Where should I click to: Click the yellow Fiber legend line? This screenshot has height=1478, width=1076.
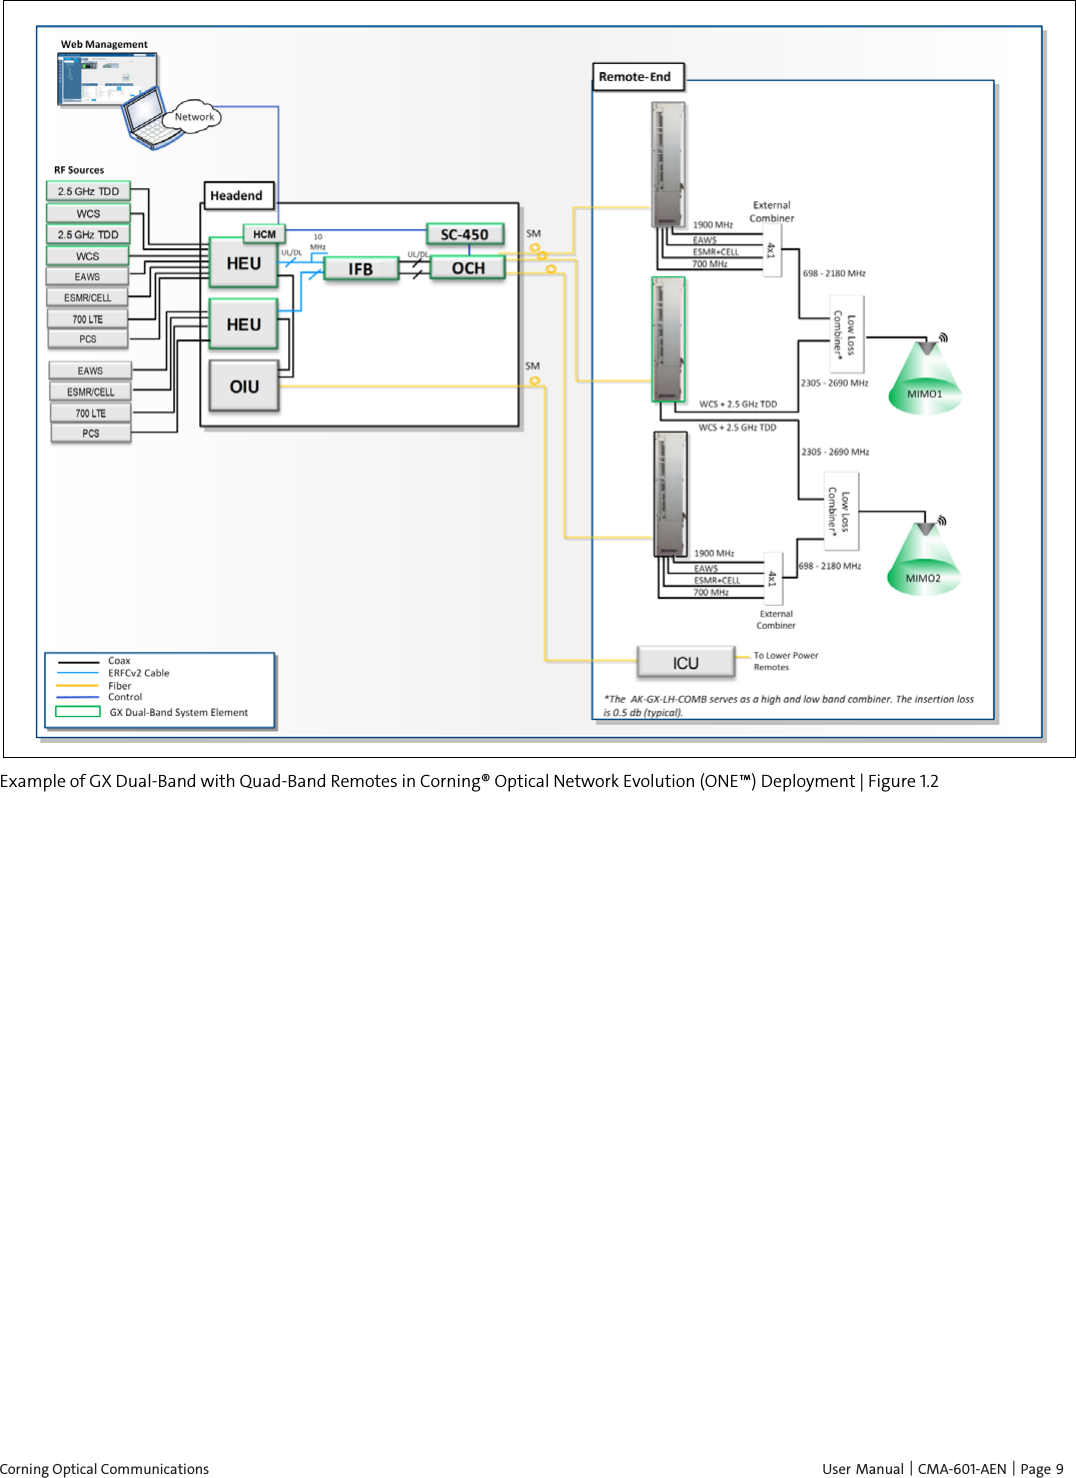coord(78,686)
